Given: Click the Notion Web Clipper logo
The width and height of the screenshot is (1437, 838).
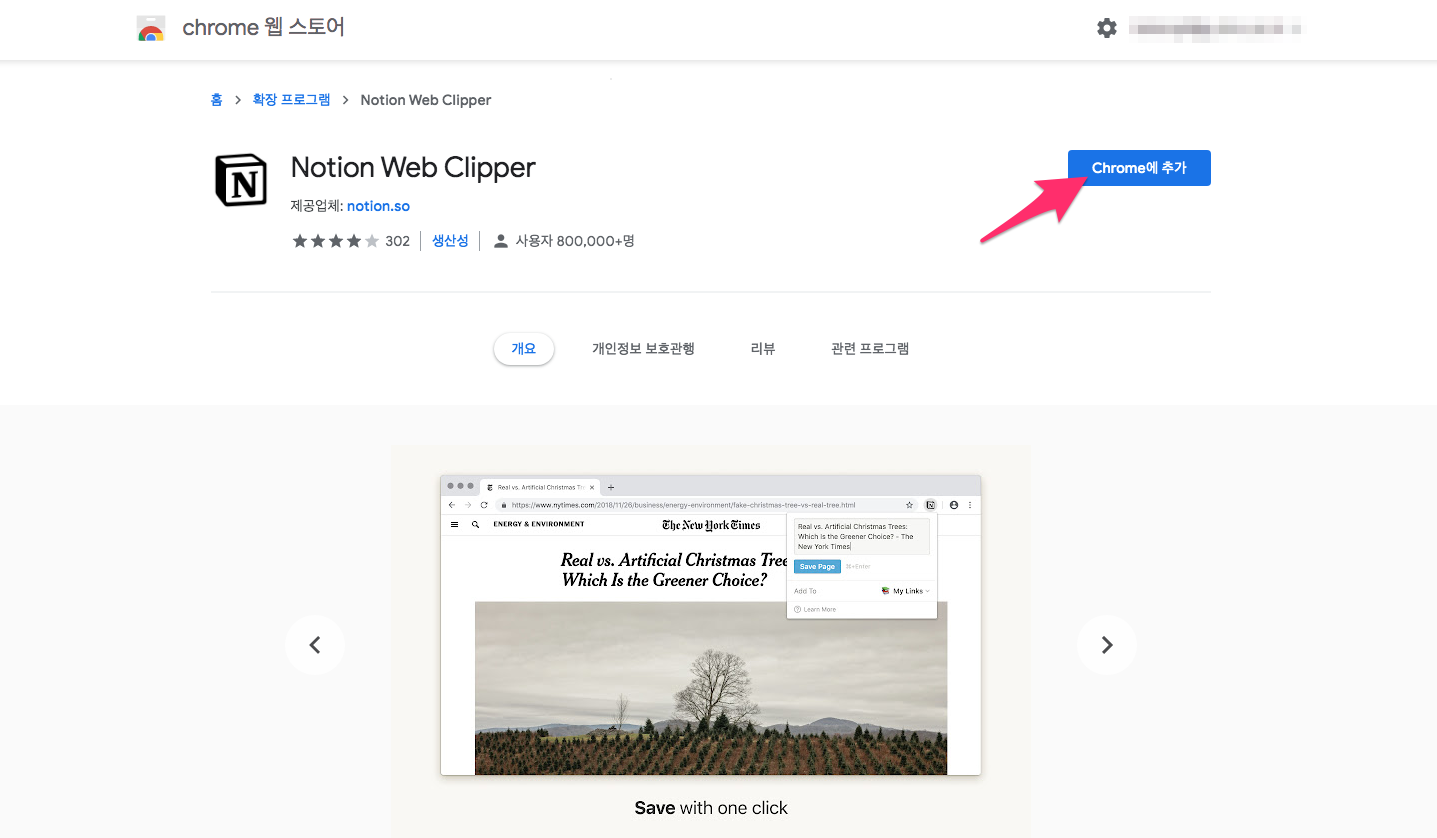Looking at the screenshot, I should pos(241,180).
